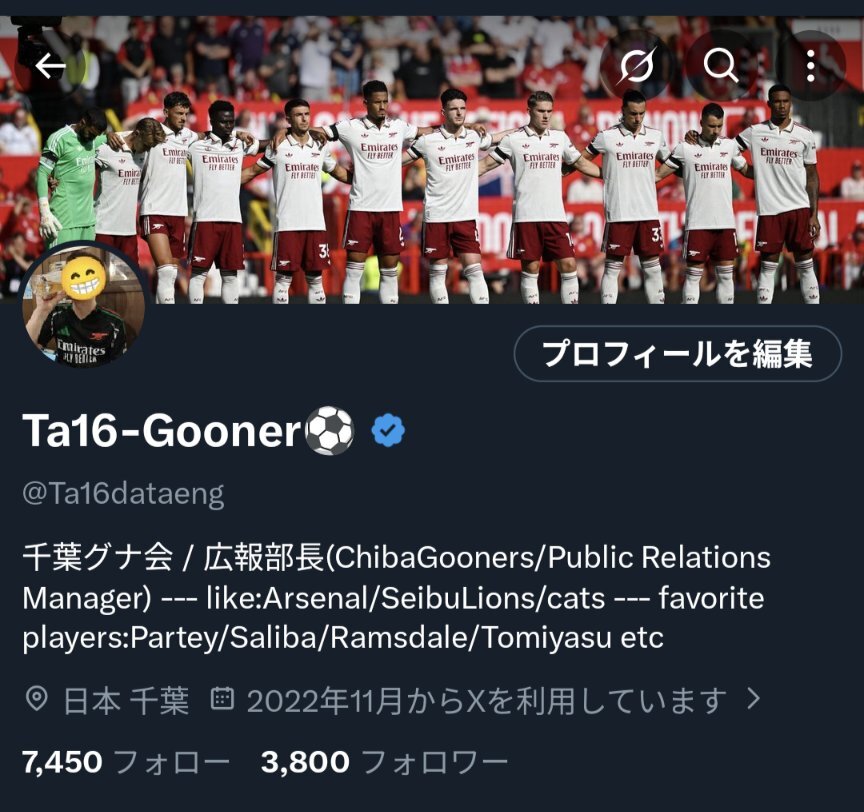
Task: Open the 3,800 フォロワー followers list
Action: click(x=384, y=762)
